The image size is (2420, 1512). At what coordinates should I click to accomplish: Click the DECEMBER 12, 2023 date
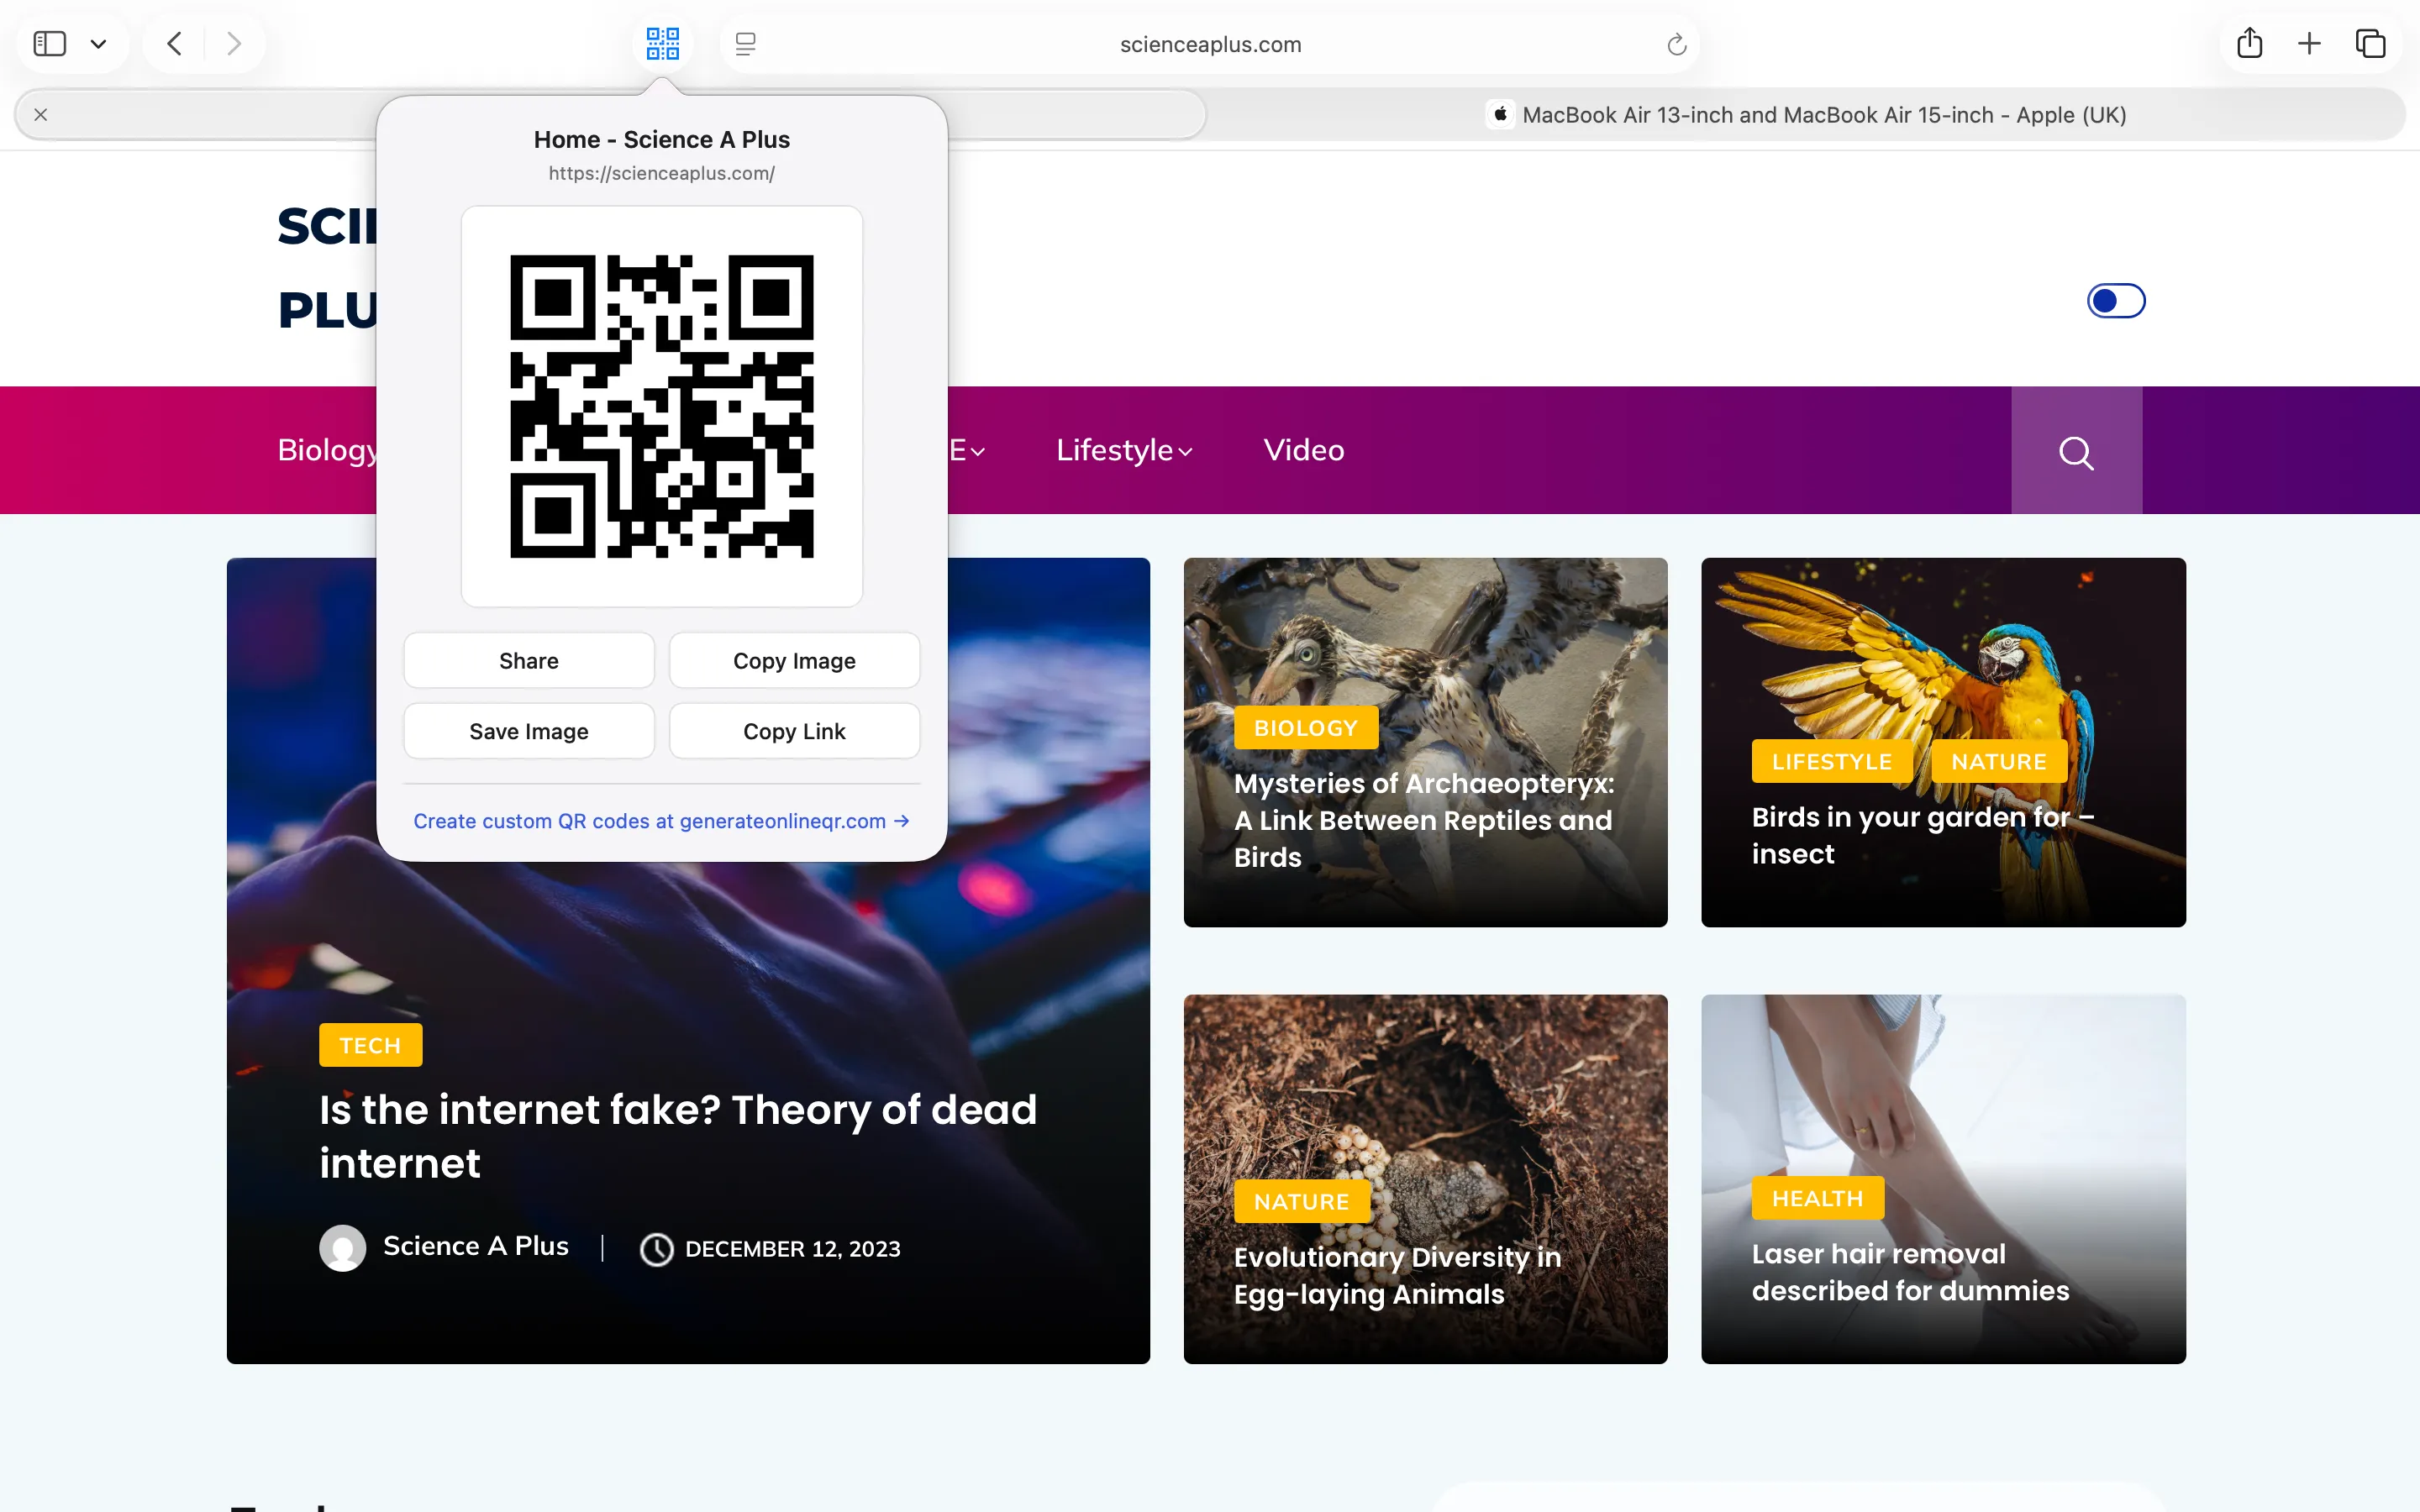click(x=792, y=1249)
